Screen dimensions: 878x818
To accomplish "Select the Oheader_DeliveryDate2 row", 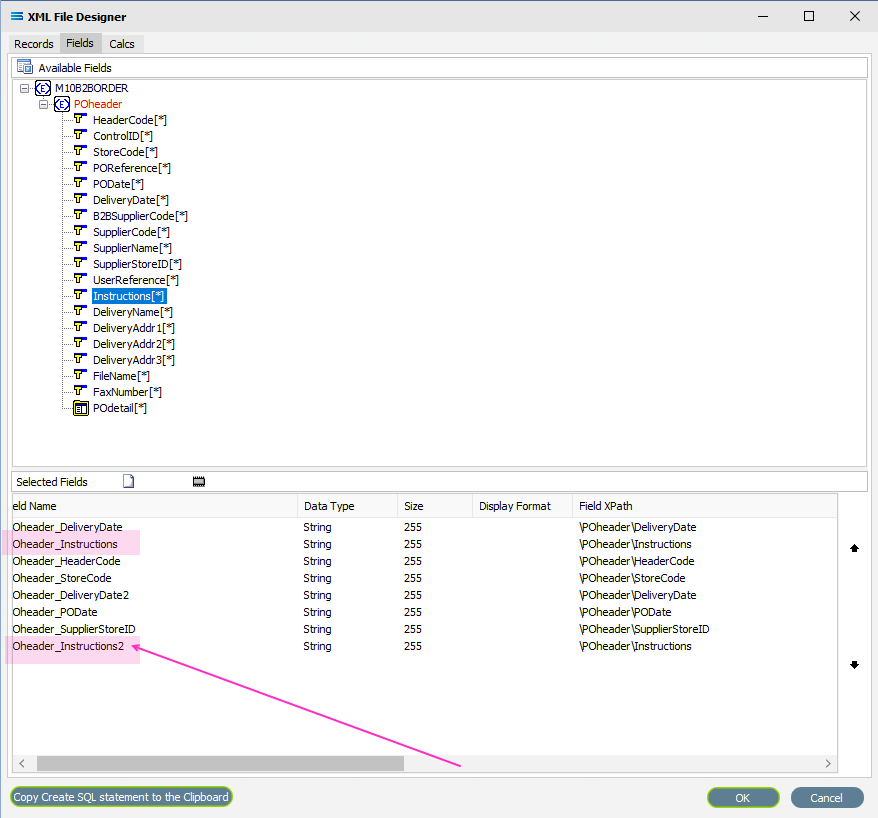I will pos(424,595).
